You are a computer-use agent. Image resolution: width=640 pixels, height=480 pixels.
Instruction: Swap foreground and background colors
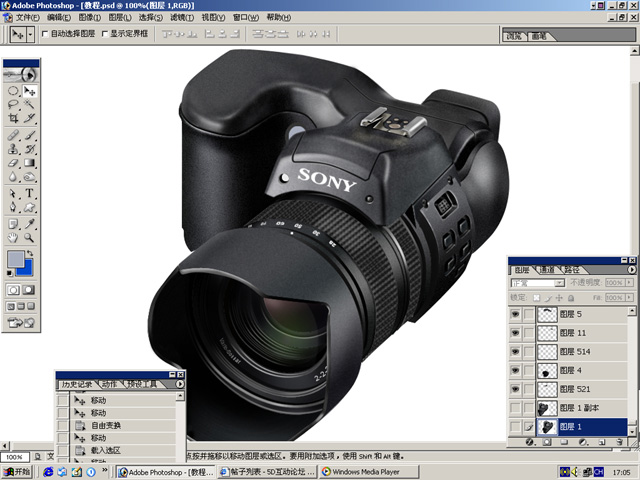30,253
